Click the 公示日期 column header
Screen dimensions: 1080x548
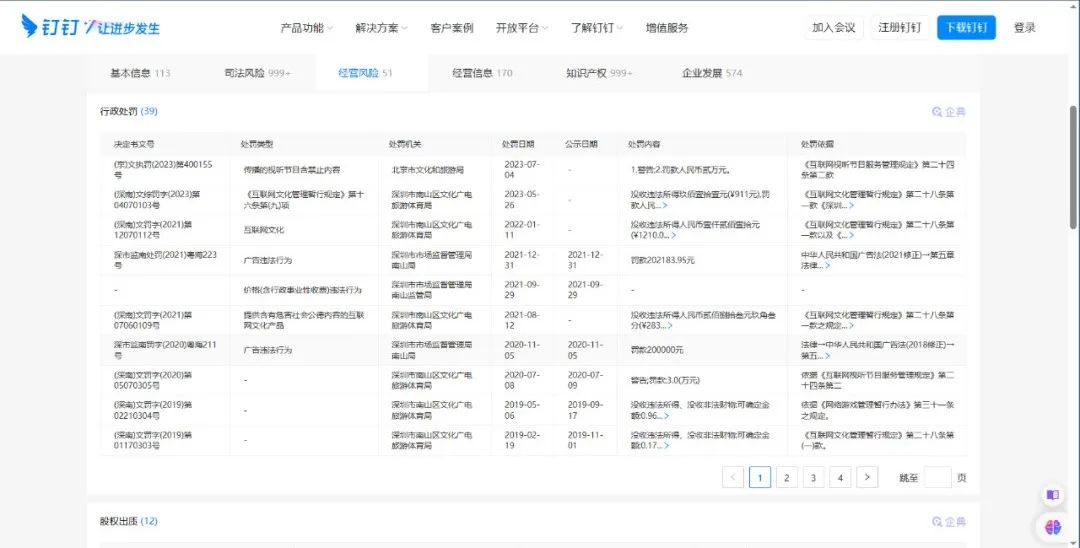[x=581, y=144]
